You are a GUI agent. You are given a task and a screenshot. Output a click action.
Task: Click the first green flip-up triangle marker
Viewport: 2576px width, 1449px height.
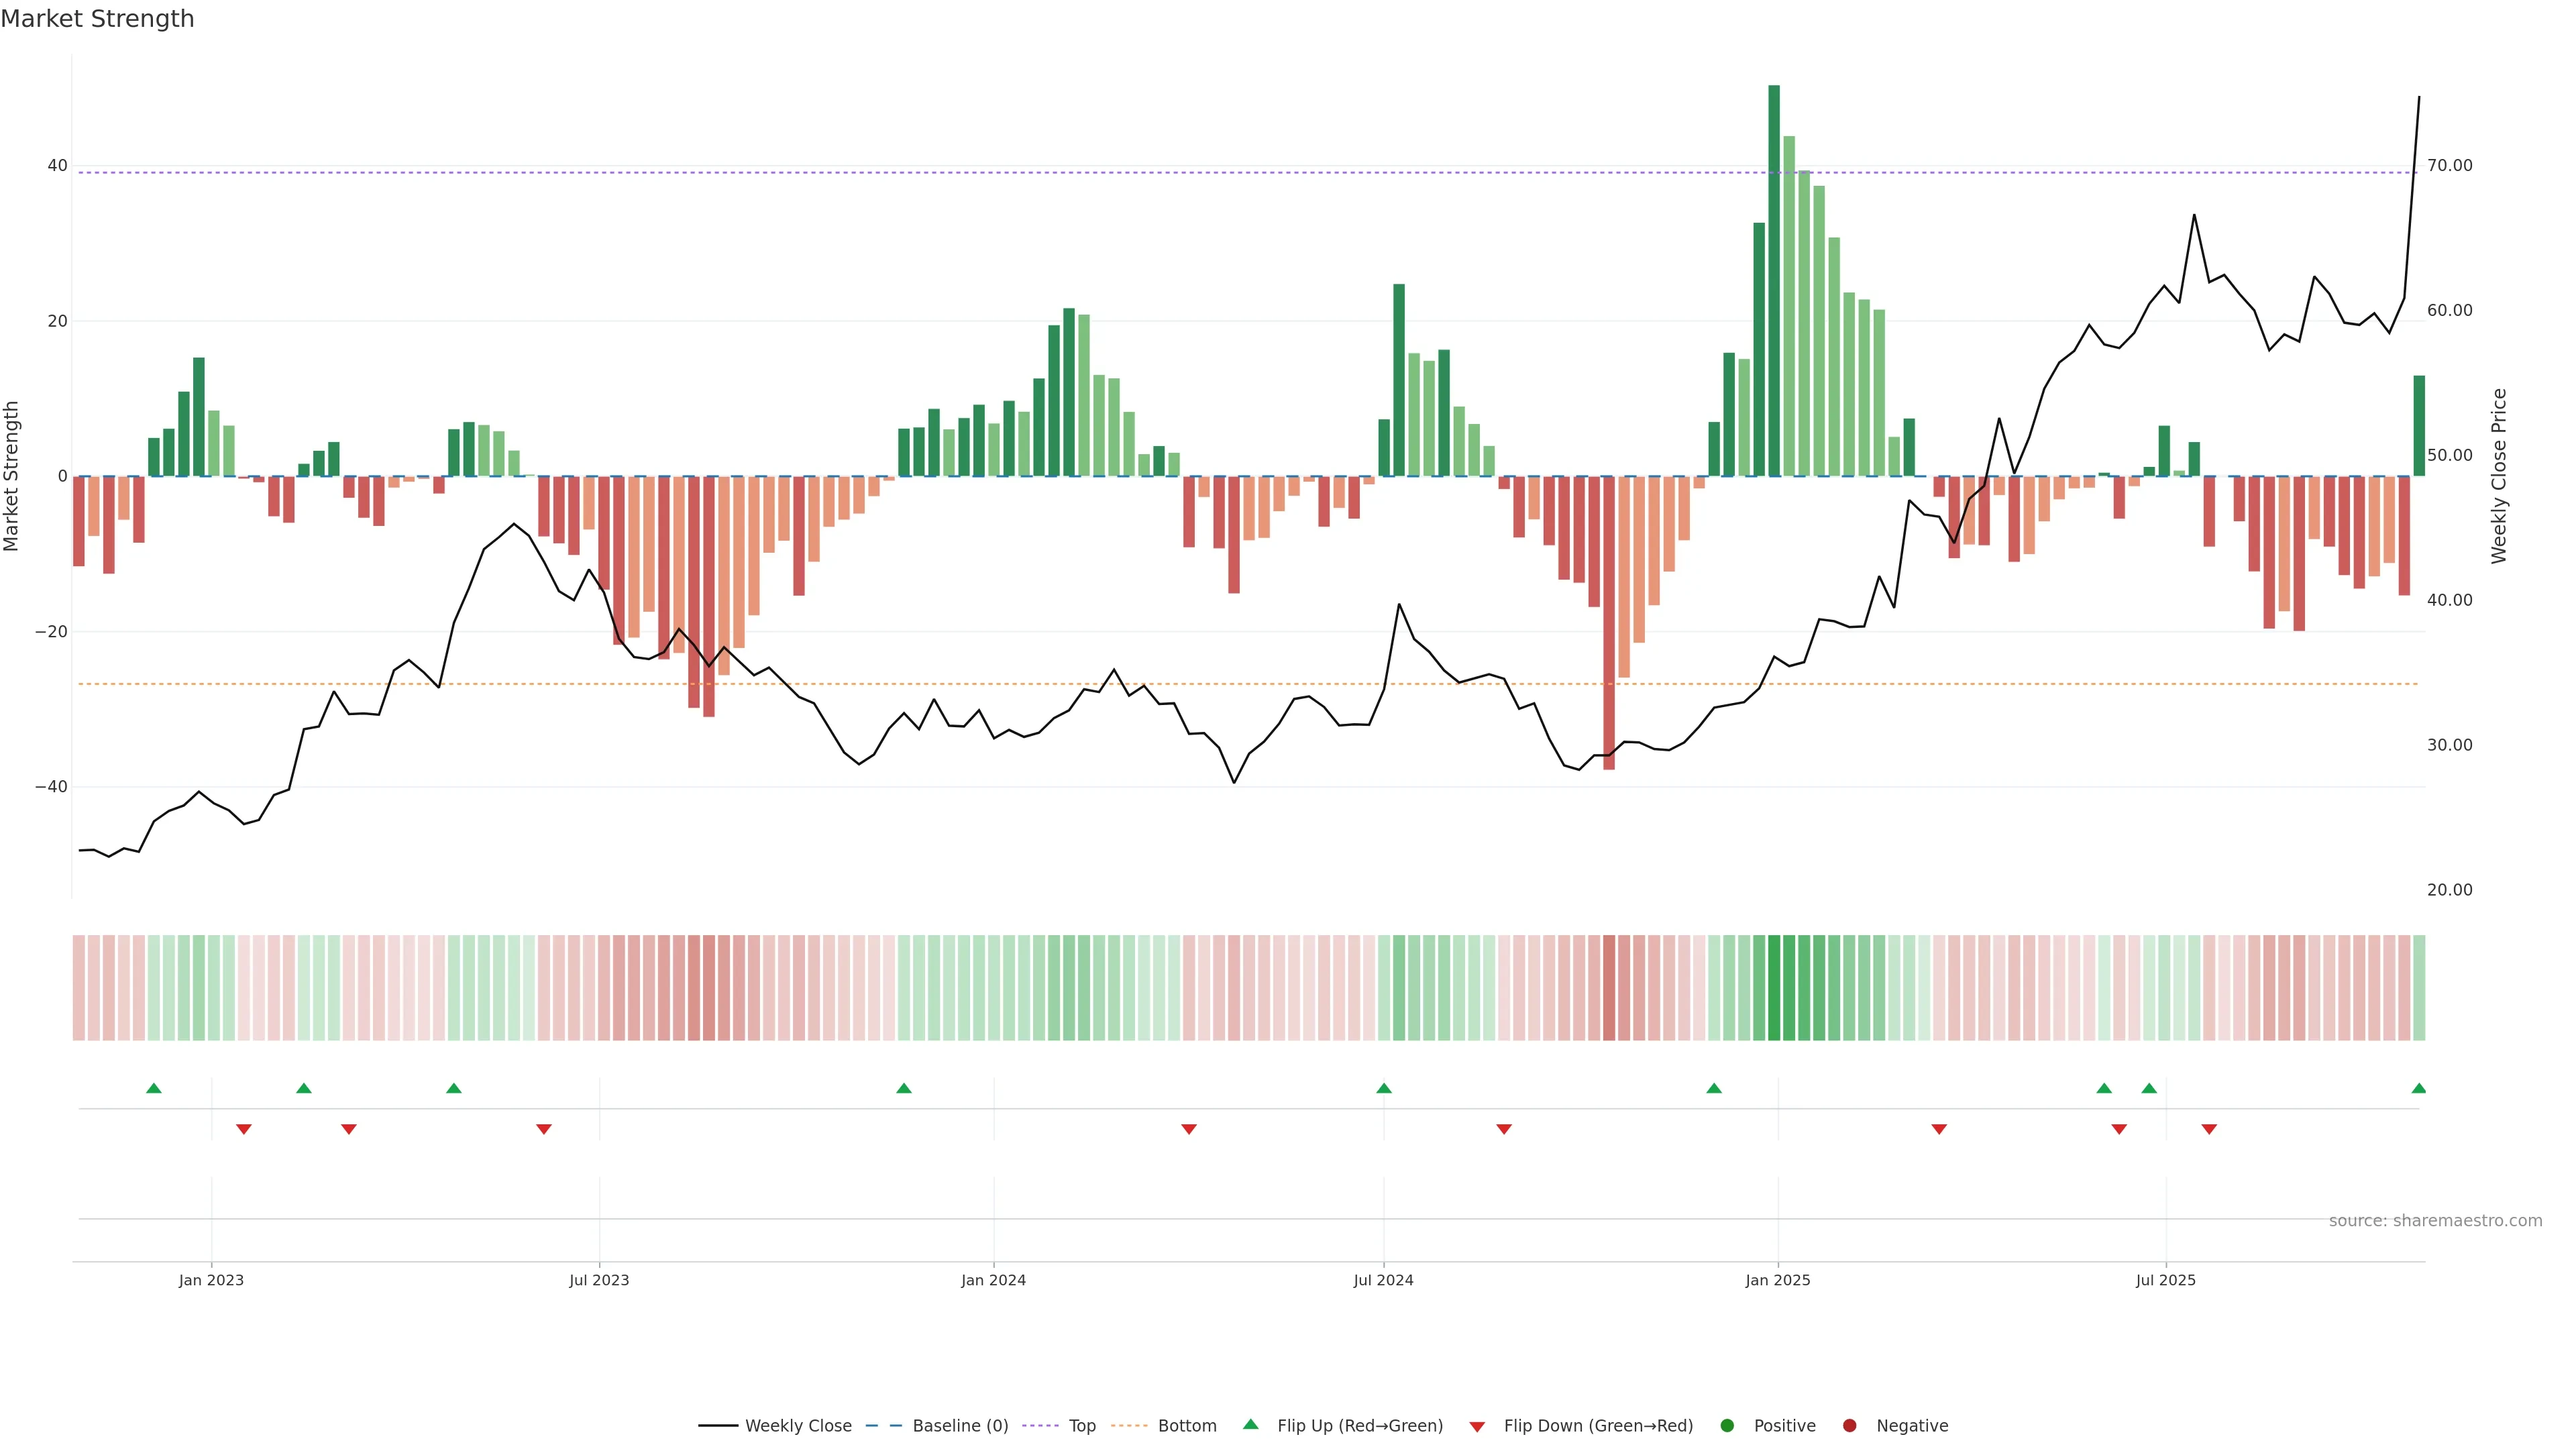(154, 1088)
